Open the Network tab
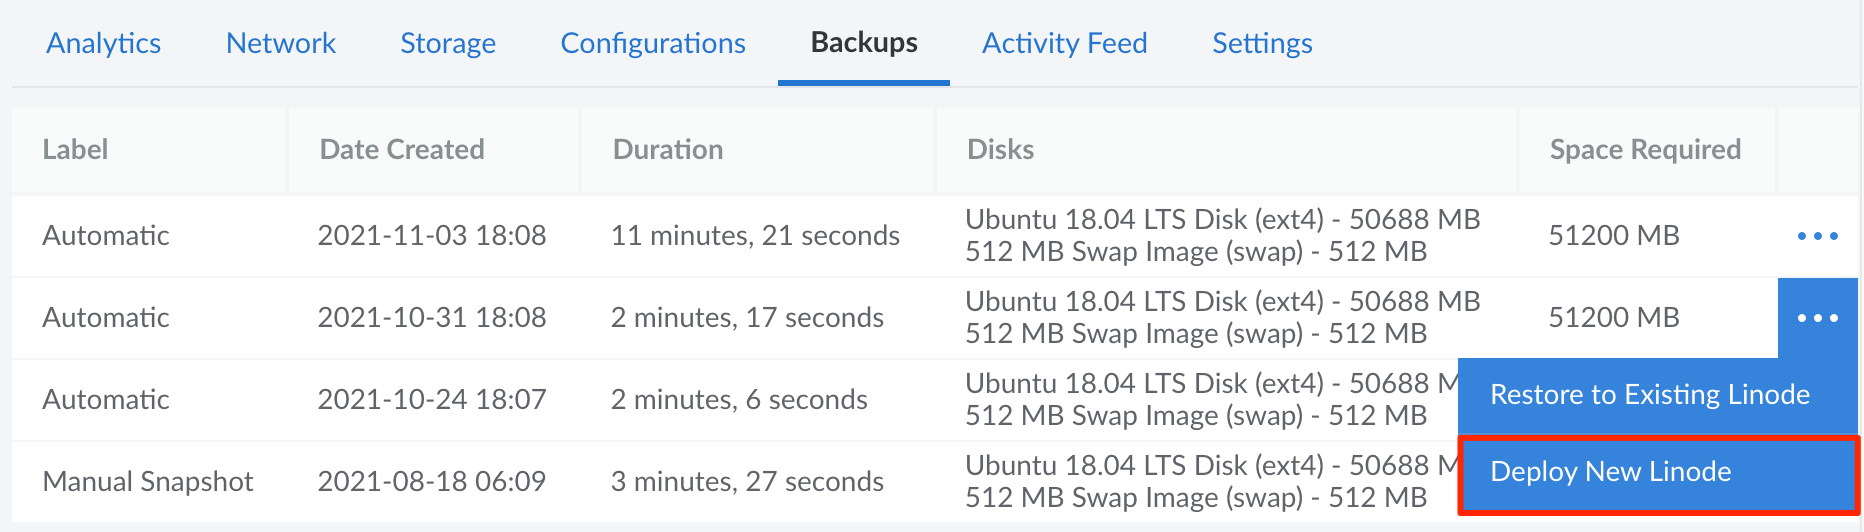This screenshot has height=532, width=1864. click(x=281, y=43)
